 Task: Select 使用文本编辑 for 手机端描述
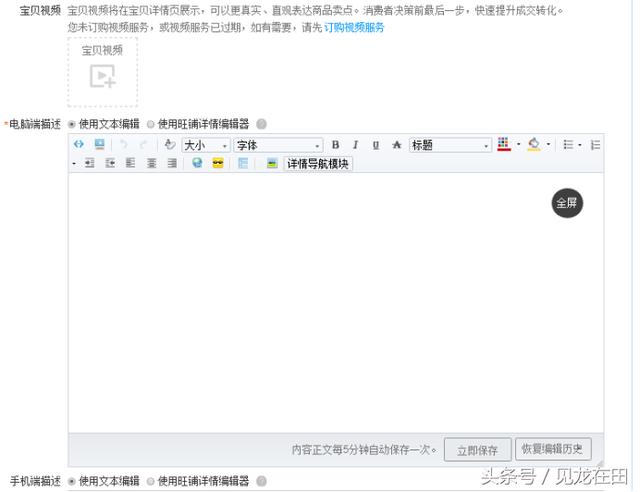(72, 481)
